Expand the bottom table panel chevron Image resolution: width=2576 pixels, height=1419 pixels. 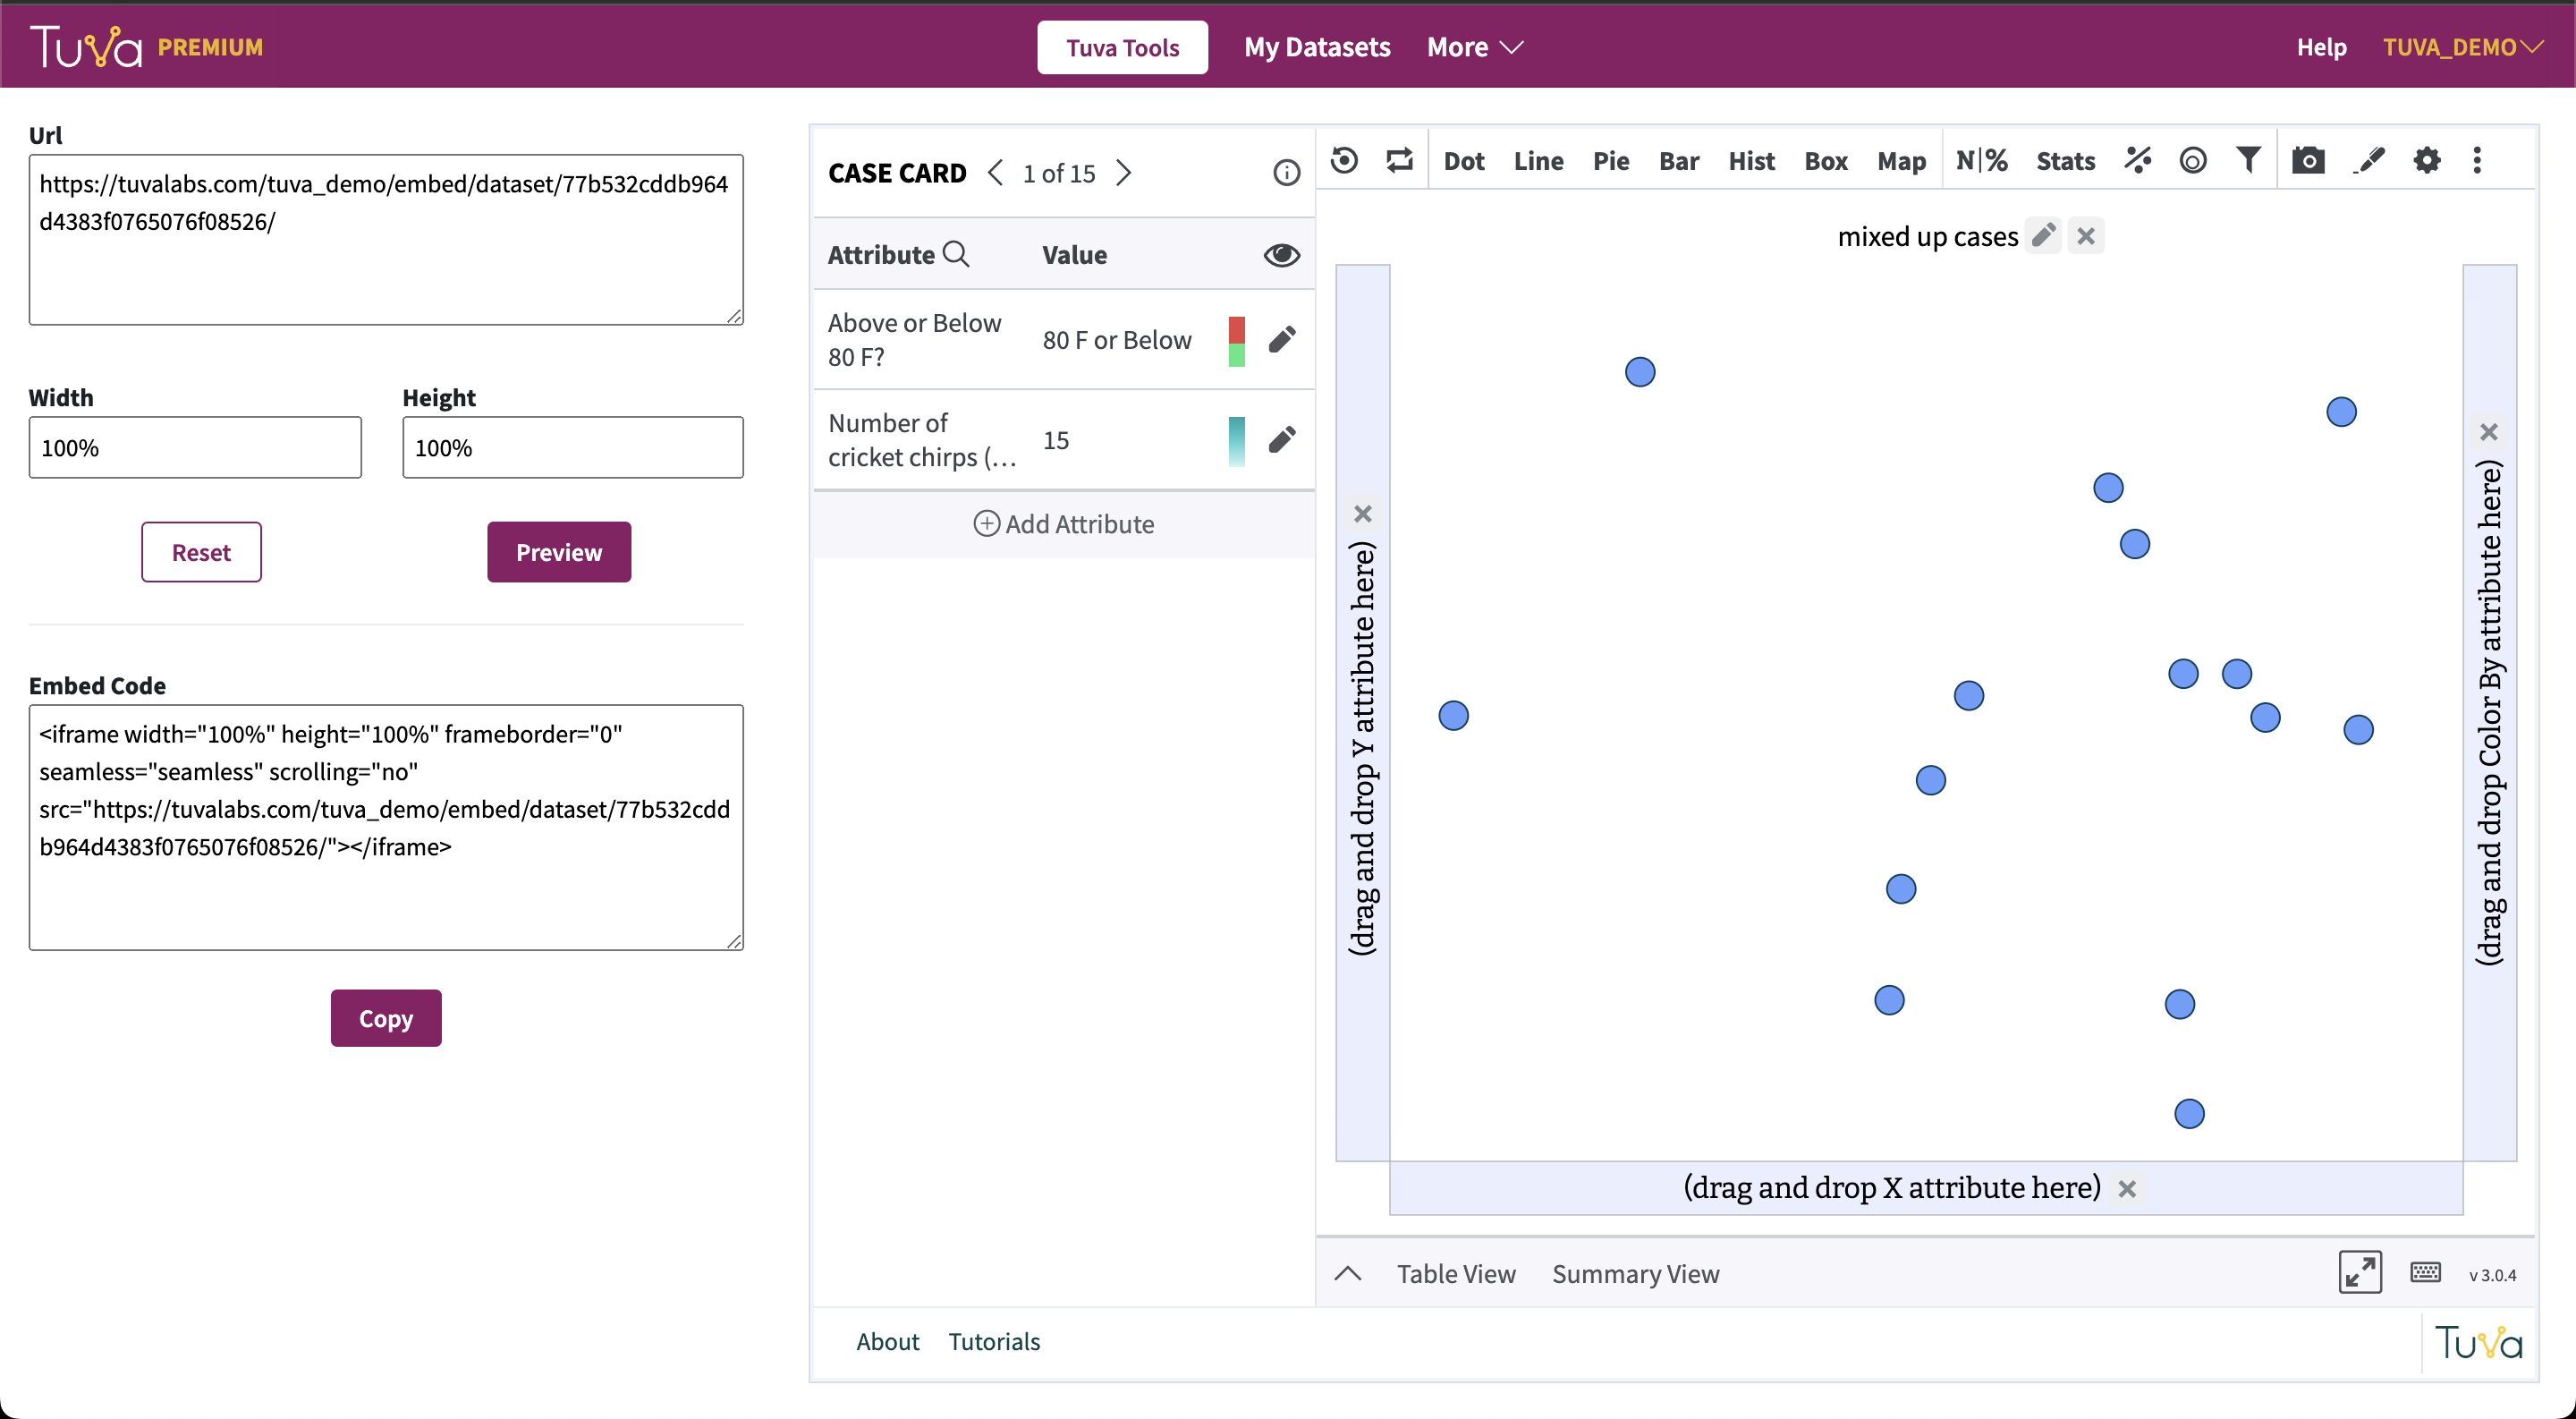tap(1348, 1273)
